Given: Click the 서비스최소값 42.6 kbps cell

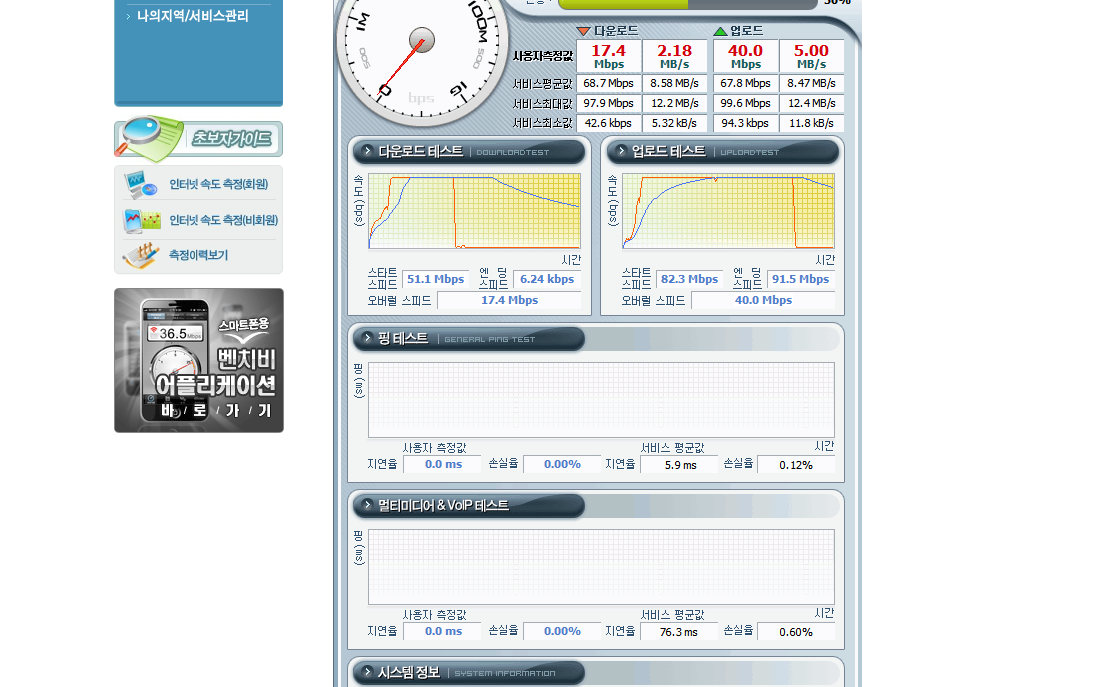Looking at the screenshot, I should 609,123.
